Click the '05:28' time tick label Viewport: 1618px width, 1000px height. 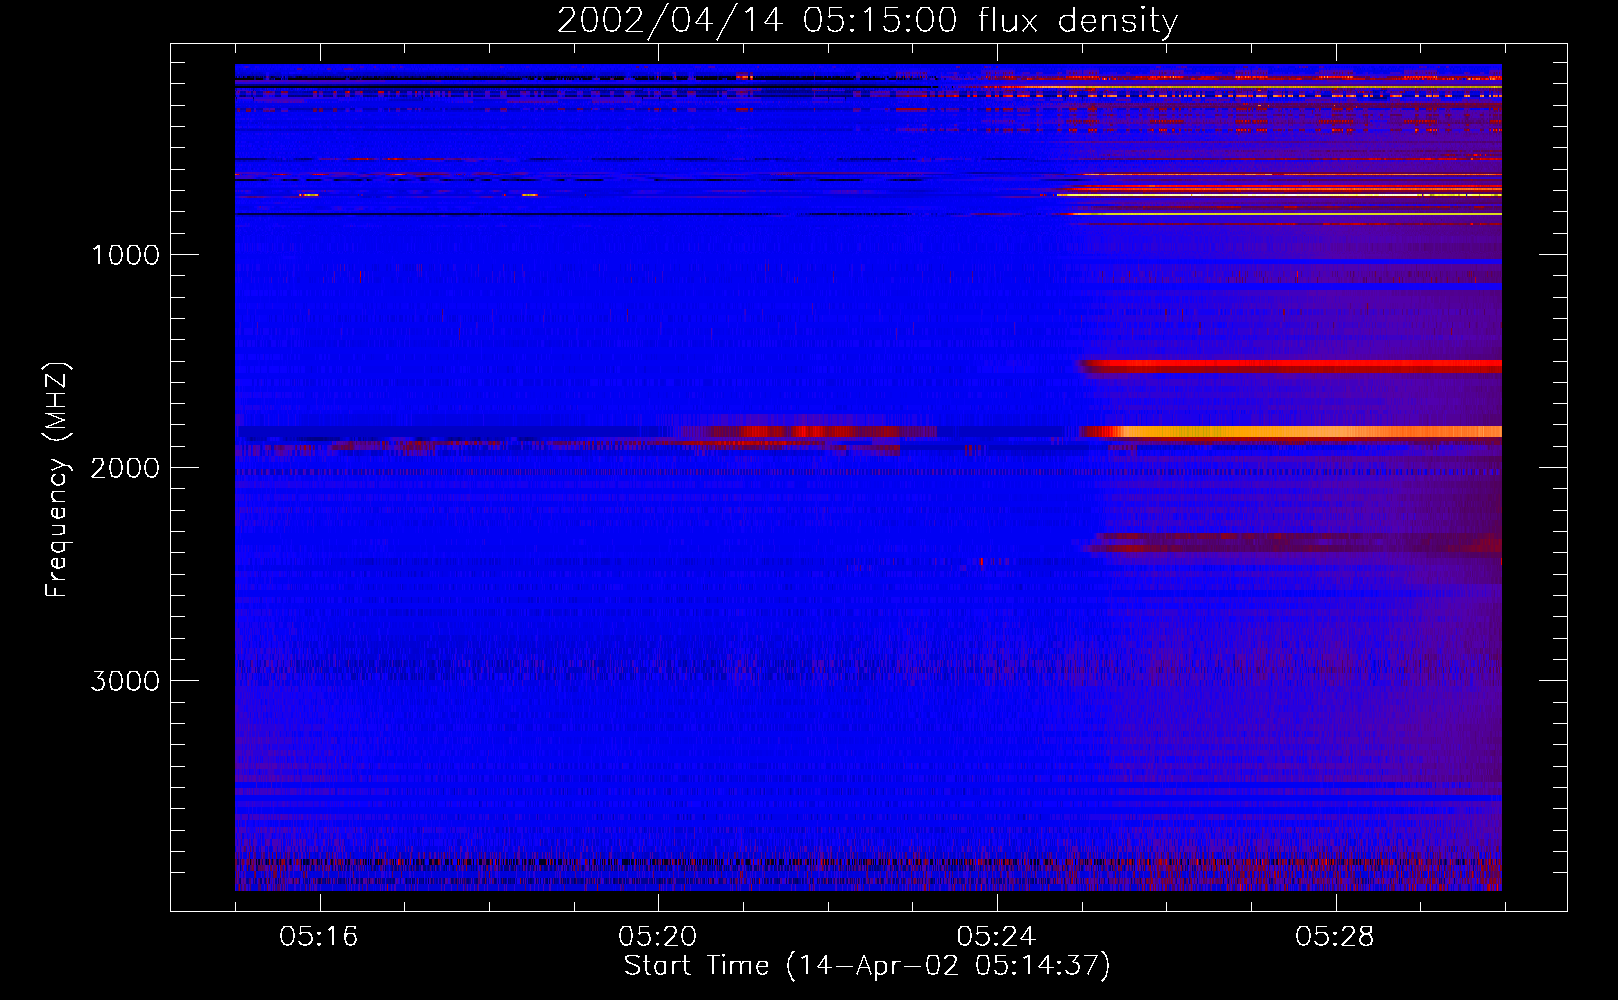[1335, 937]
